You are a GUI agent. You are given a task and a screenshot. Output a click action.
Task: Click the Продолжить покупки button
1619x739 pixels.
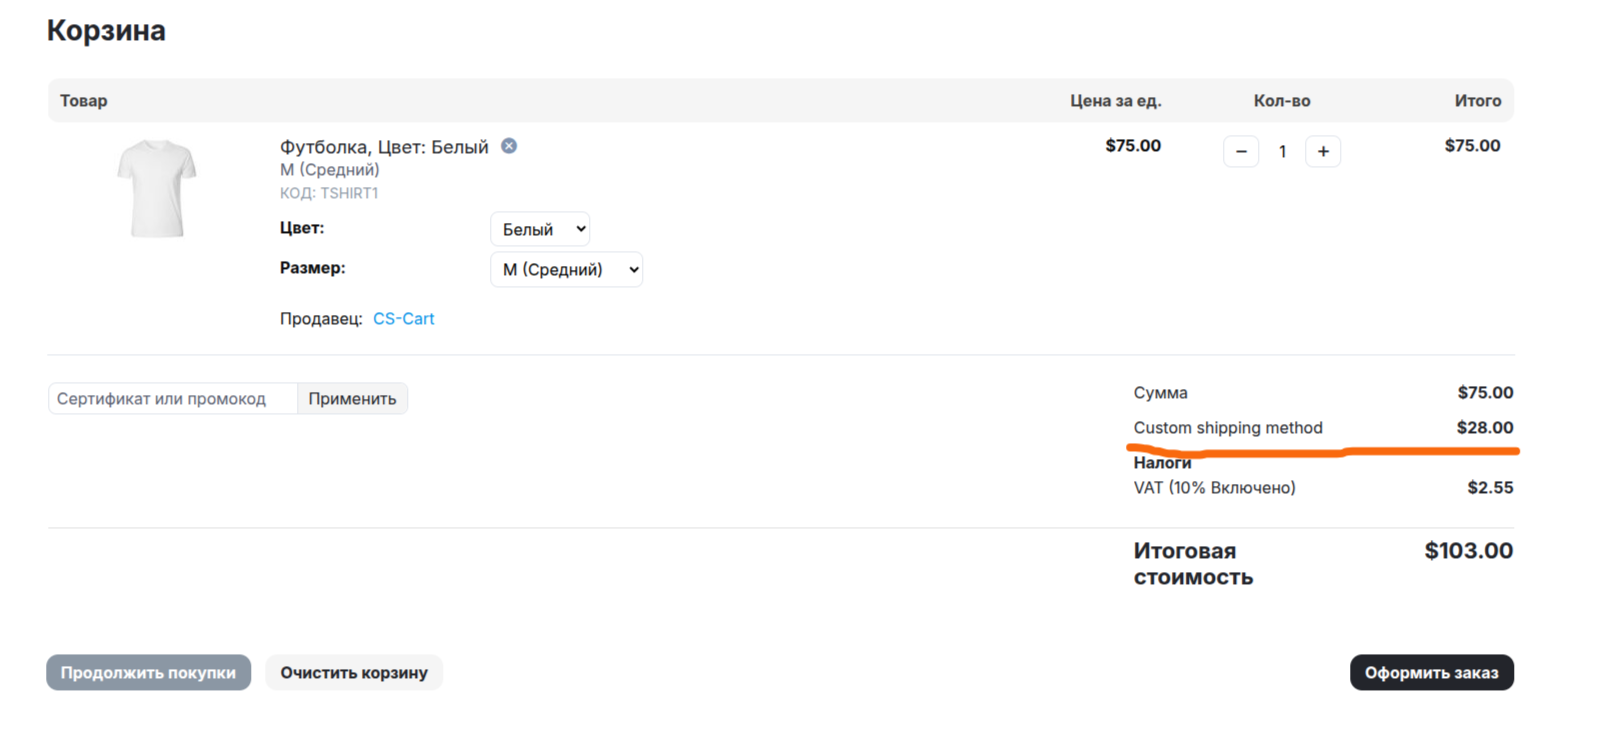pyautogui.click(x=148, y=672)
